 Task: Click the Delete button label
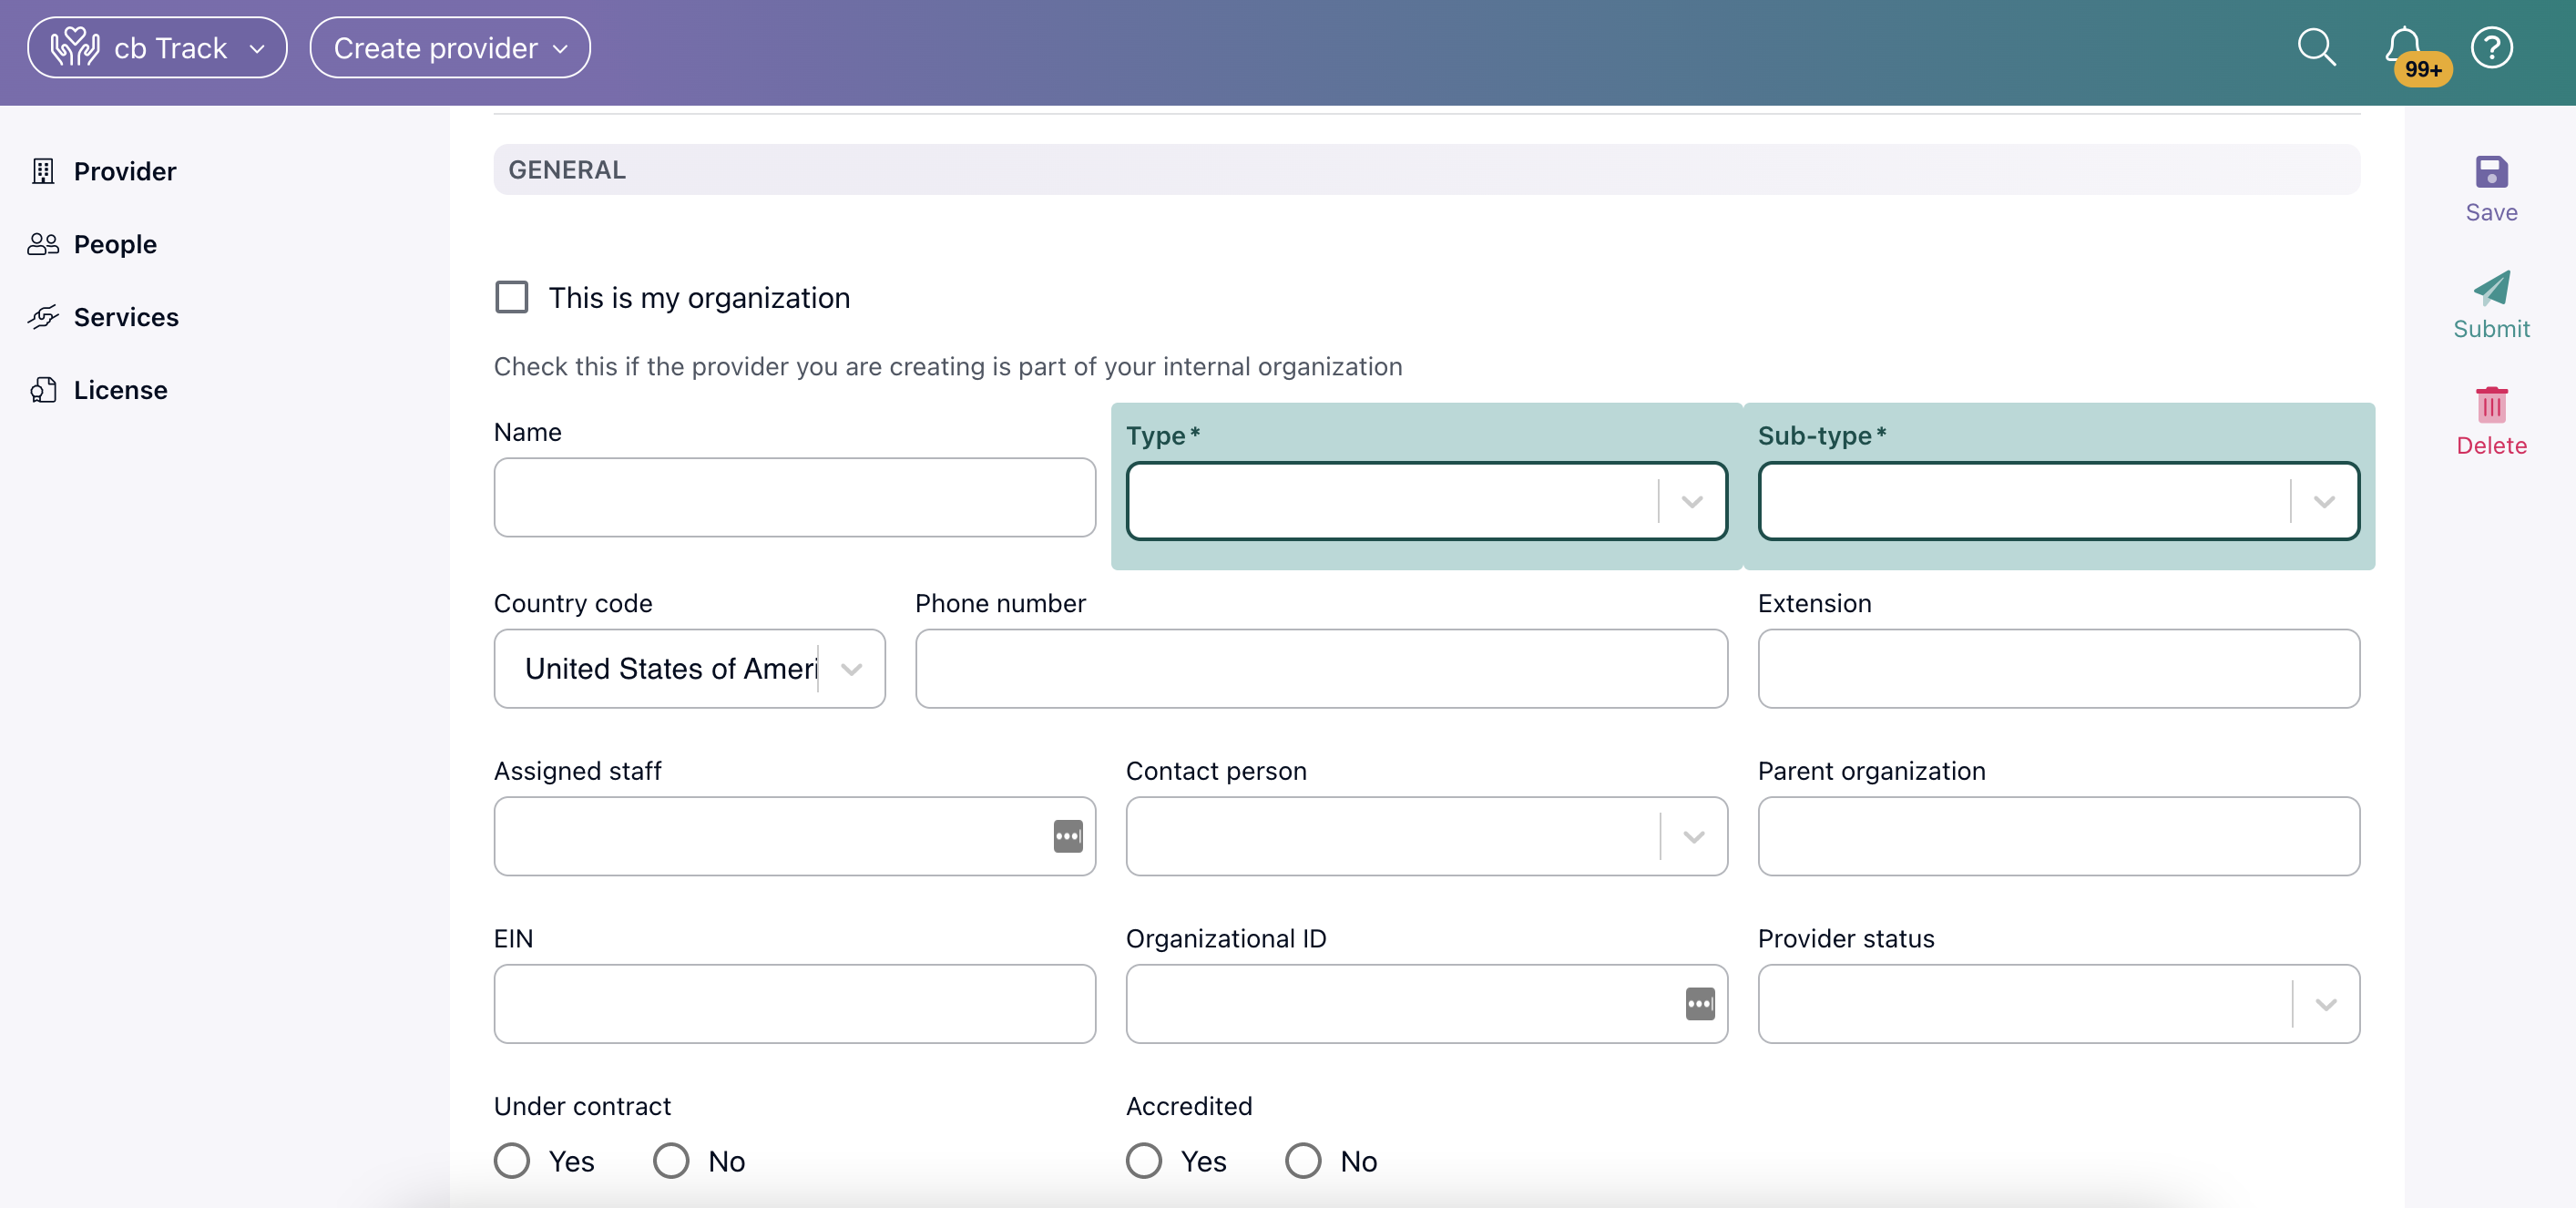[x=2491, y=446]
